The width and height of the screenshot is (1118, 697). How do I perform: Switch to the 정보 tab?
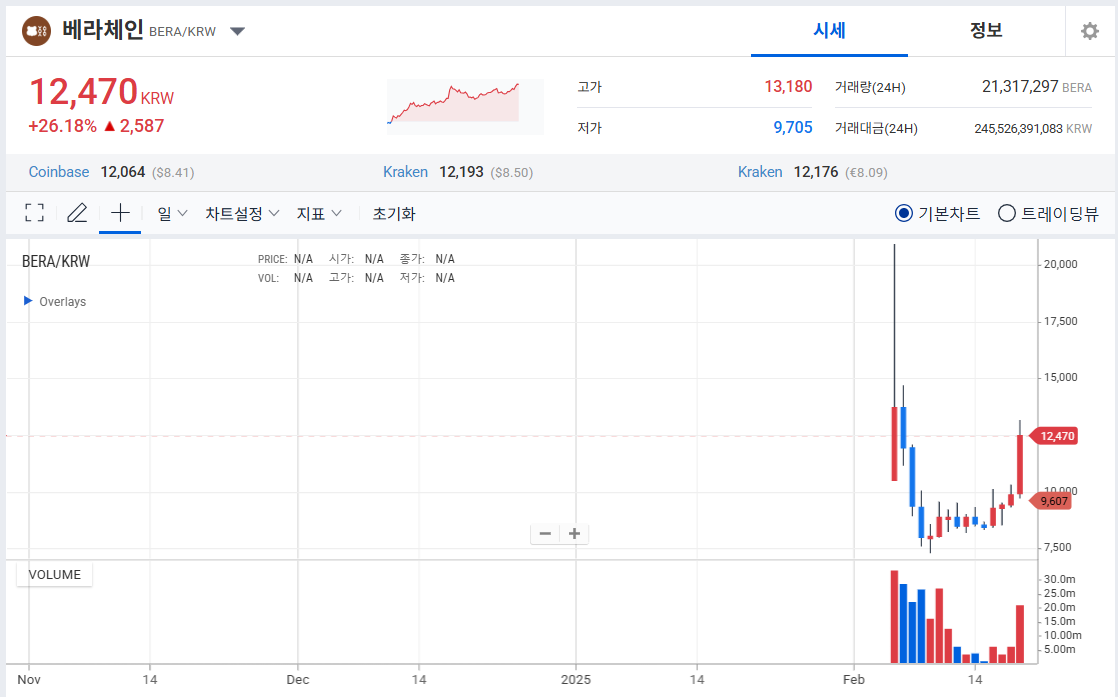pyautogui.click(x=986, y=31)
